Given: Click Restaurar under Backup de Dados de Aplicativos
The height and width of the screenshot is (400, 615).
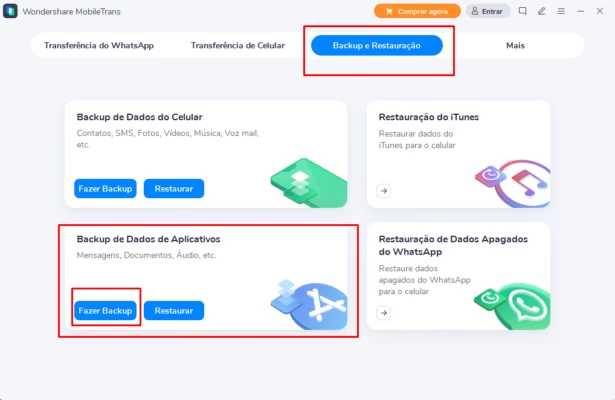Looking at the screenshot, I should (x=174, y=311).
